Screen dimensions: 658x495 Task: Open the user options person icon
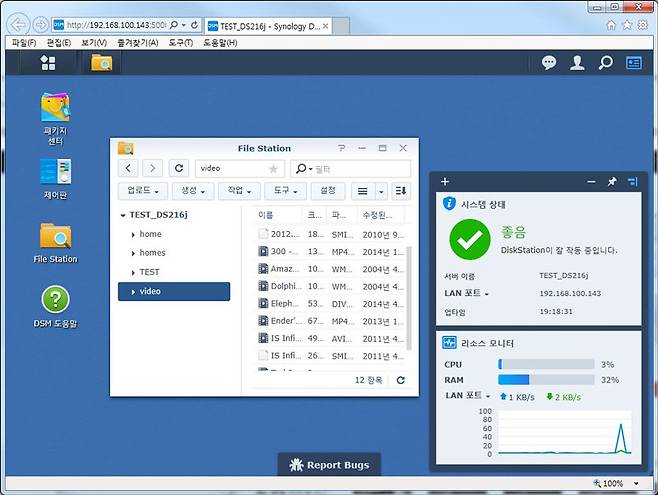(577, 63)
